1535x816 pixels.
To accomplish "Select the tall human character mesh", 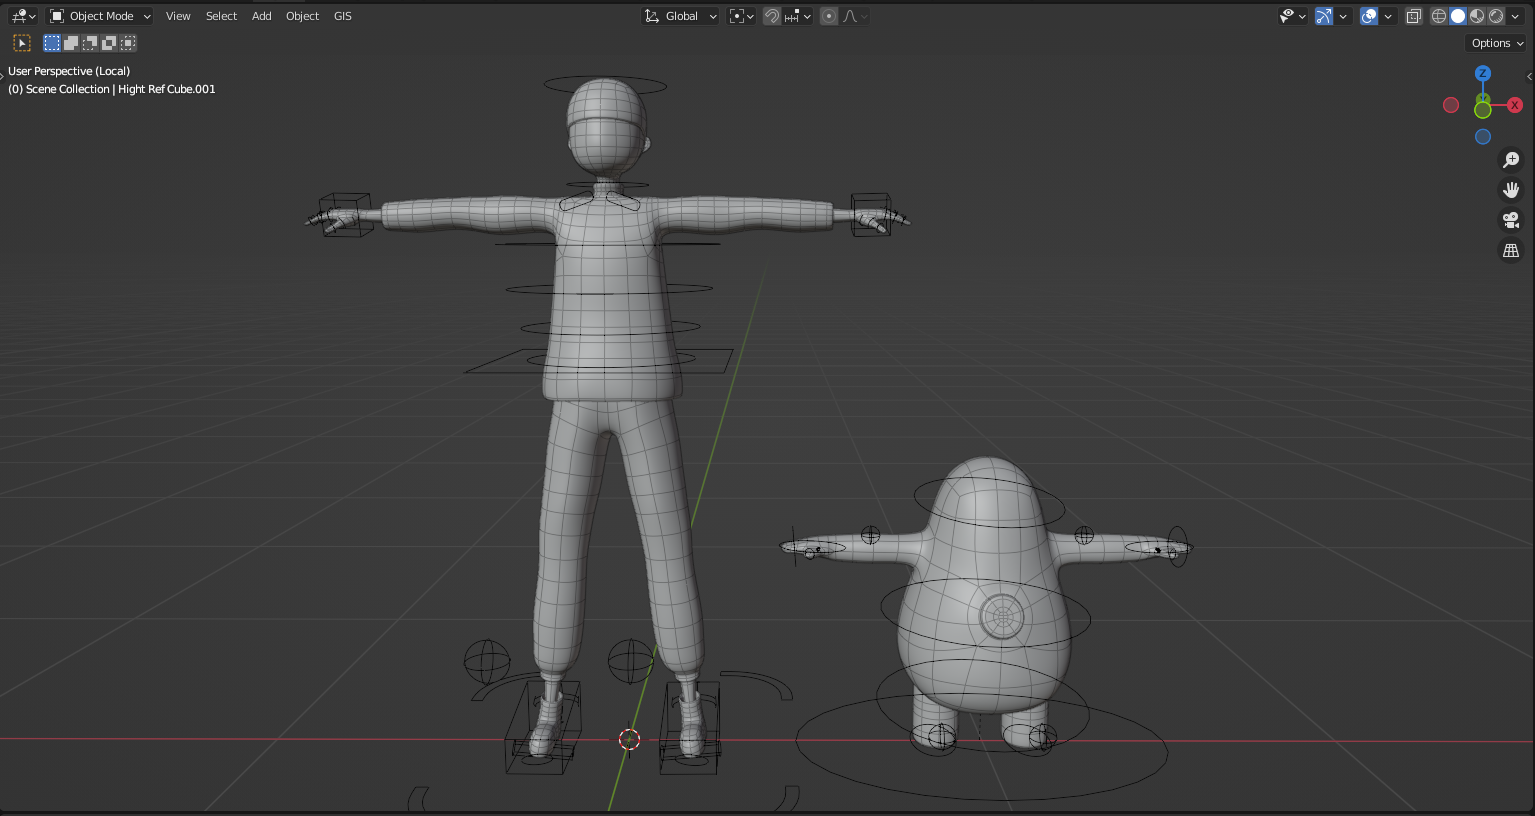I will coord(607,300).
